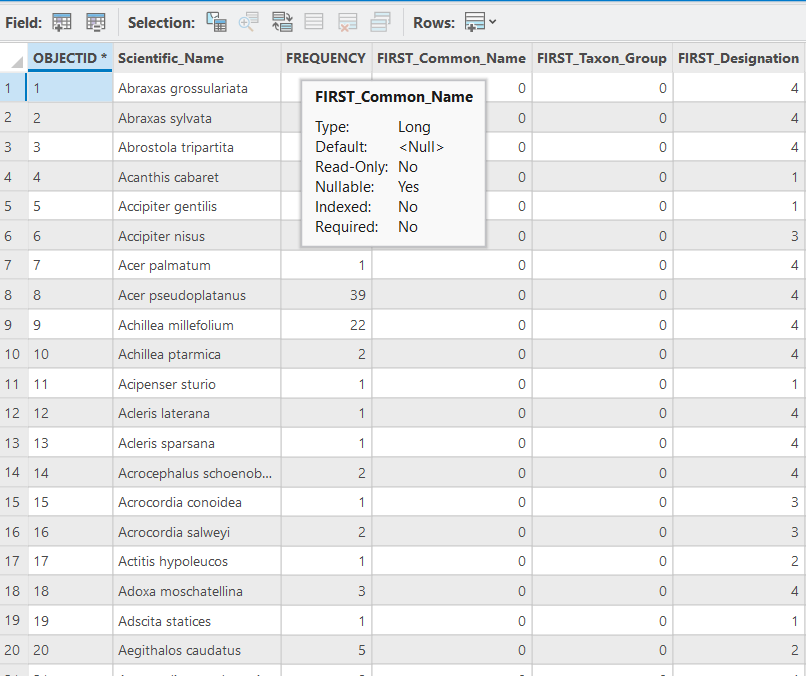806x676 pixels.
Task: Click the FIRST_Designation value in Actitis hypoleucos row
Action: pos(739,562)
